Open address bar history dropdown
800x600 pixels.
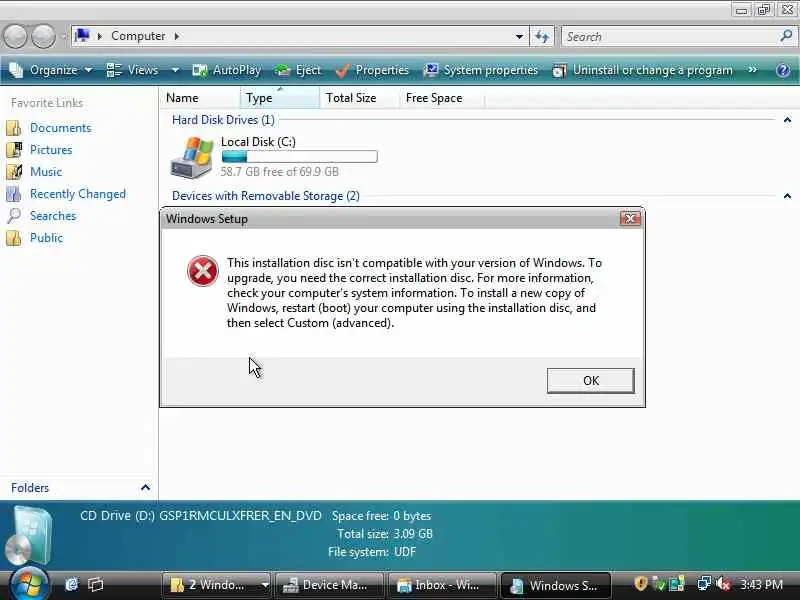(519, 36)
